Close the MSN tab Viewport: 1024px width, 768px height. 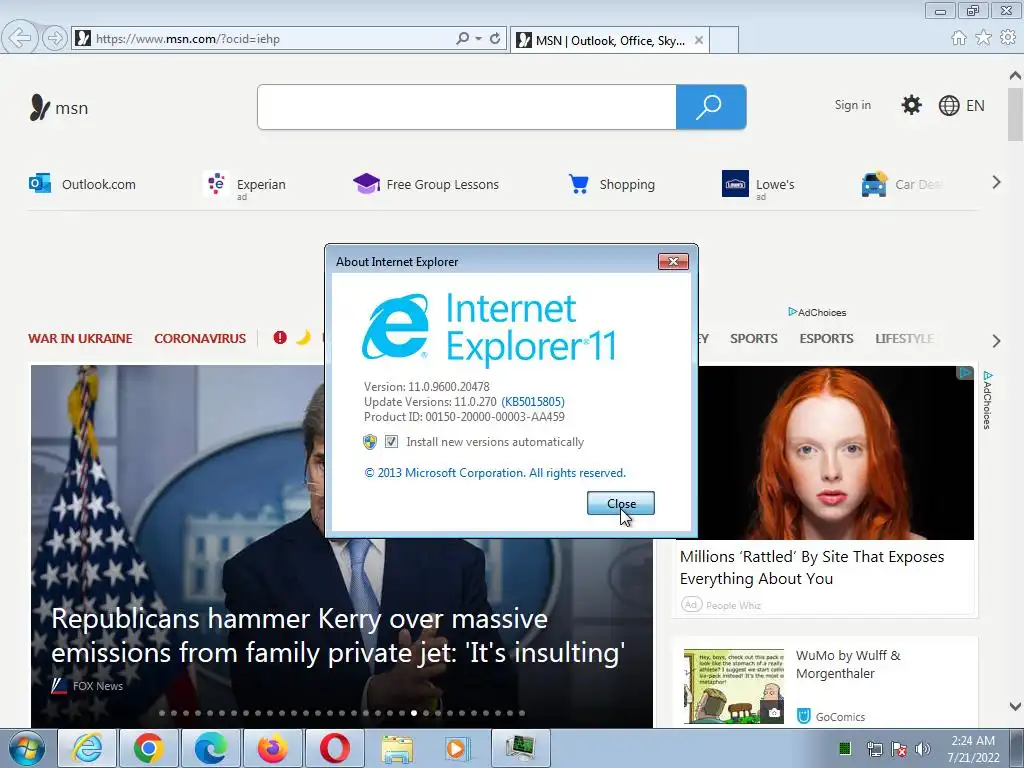click(x=699, y=40)
